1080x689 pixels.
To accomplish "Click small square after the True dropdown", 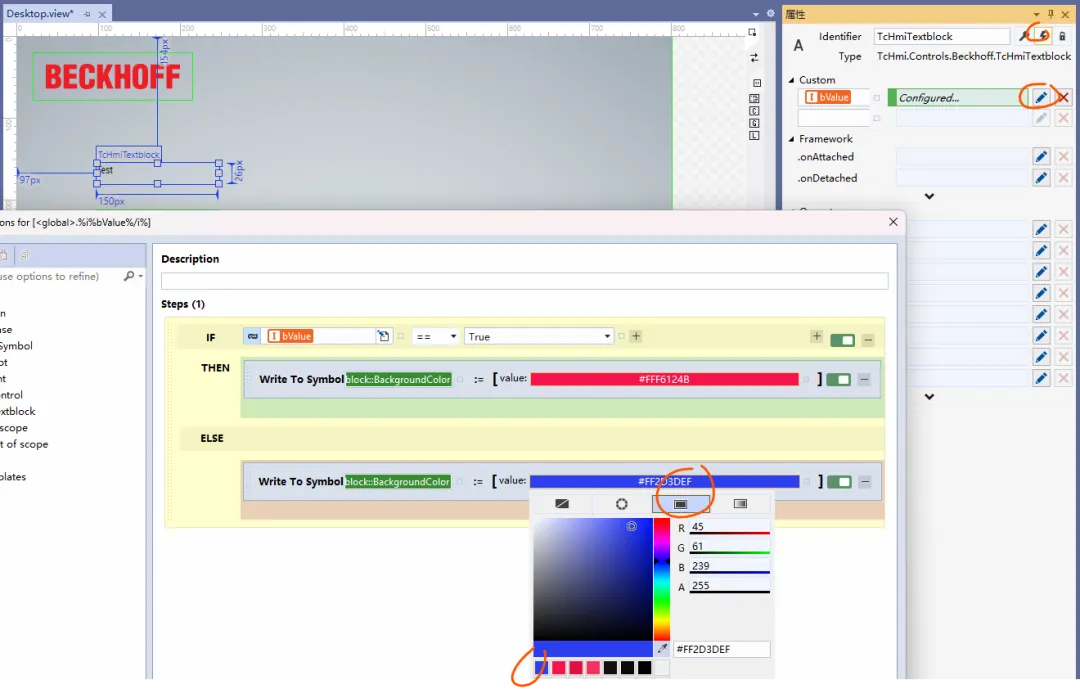I will [x=621, y=336].
